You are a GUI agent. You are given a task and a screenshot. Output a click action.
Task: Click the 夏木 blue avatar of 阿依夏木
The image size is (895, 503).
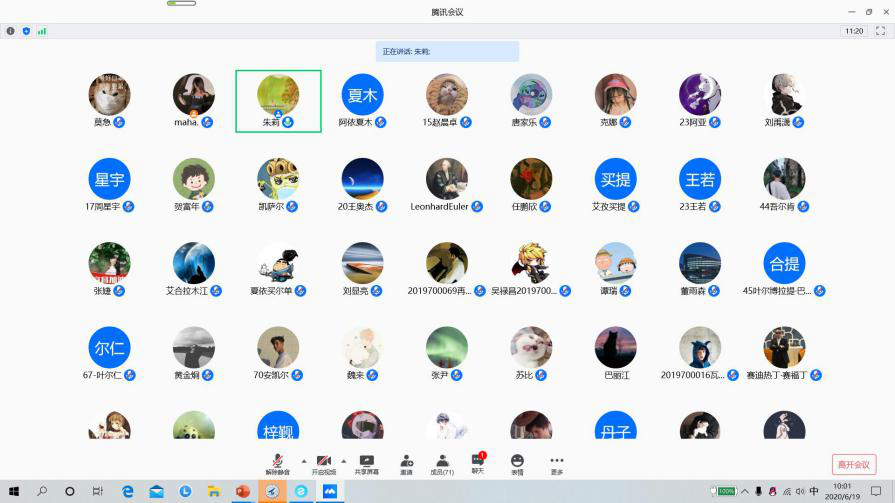(x=362, y=95)
